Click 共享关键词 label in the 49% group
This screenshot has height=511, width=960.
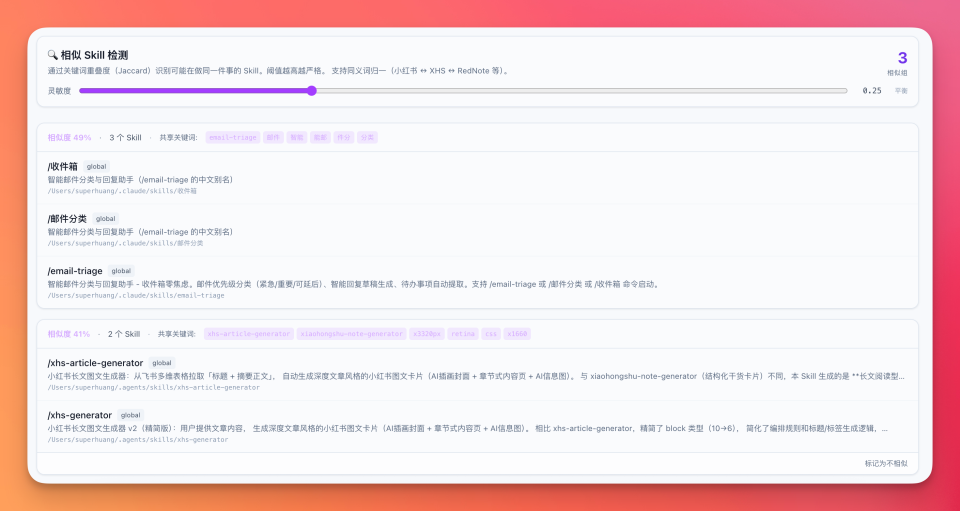coord(178,138)
